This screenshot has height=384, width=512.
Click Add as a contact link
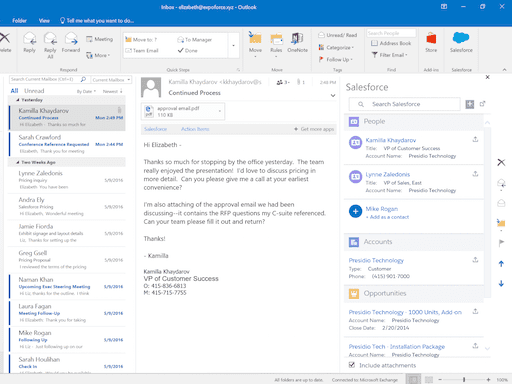[387, 217]
